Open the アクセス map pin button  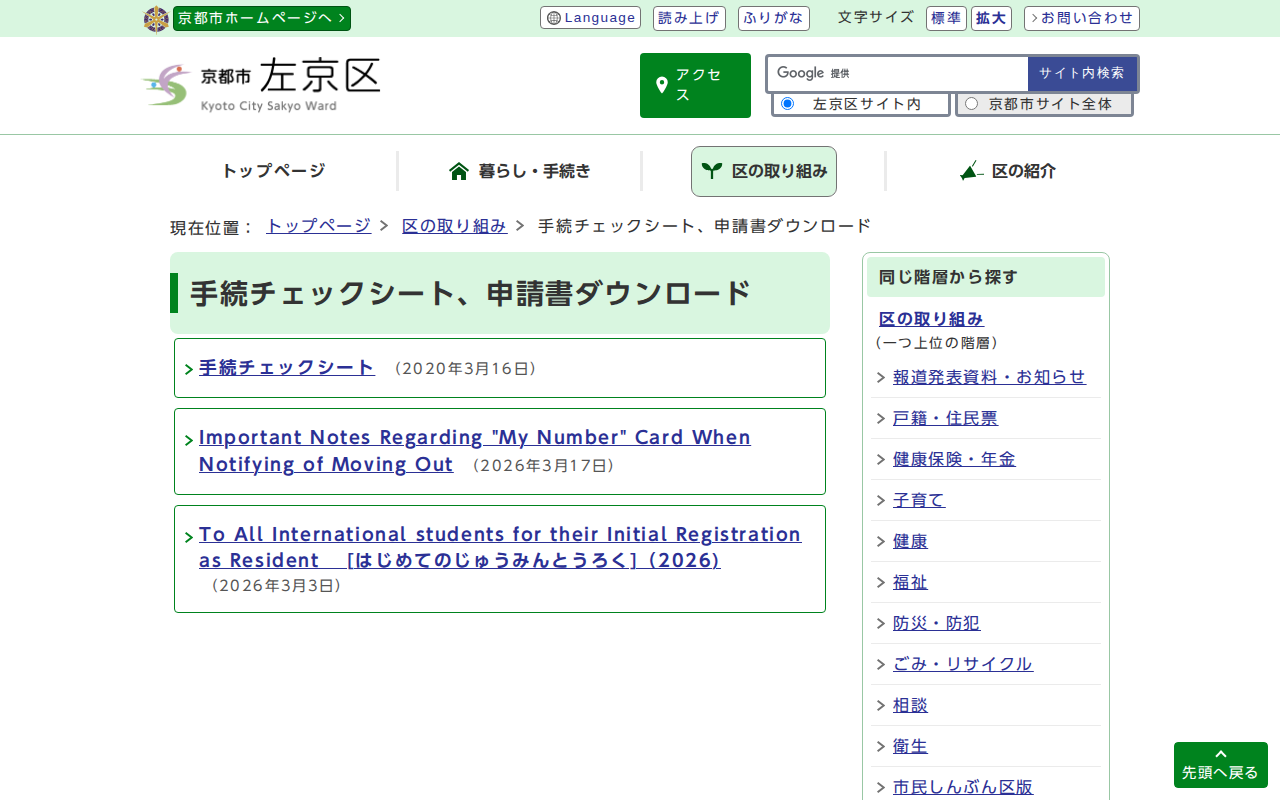click(695, 85)
